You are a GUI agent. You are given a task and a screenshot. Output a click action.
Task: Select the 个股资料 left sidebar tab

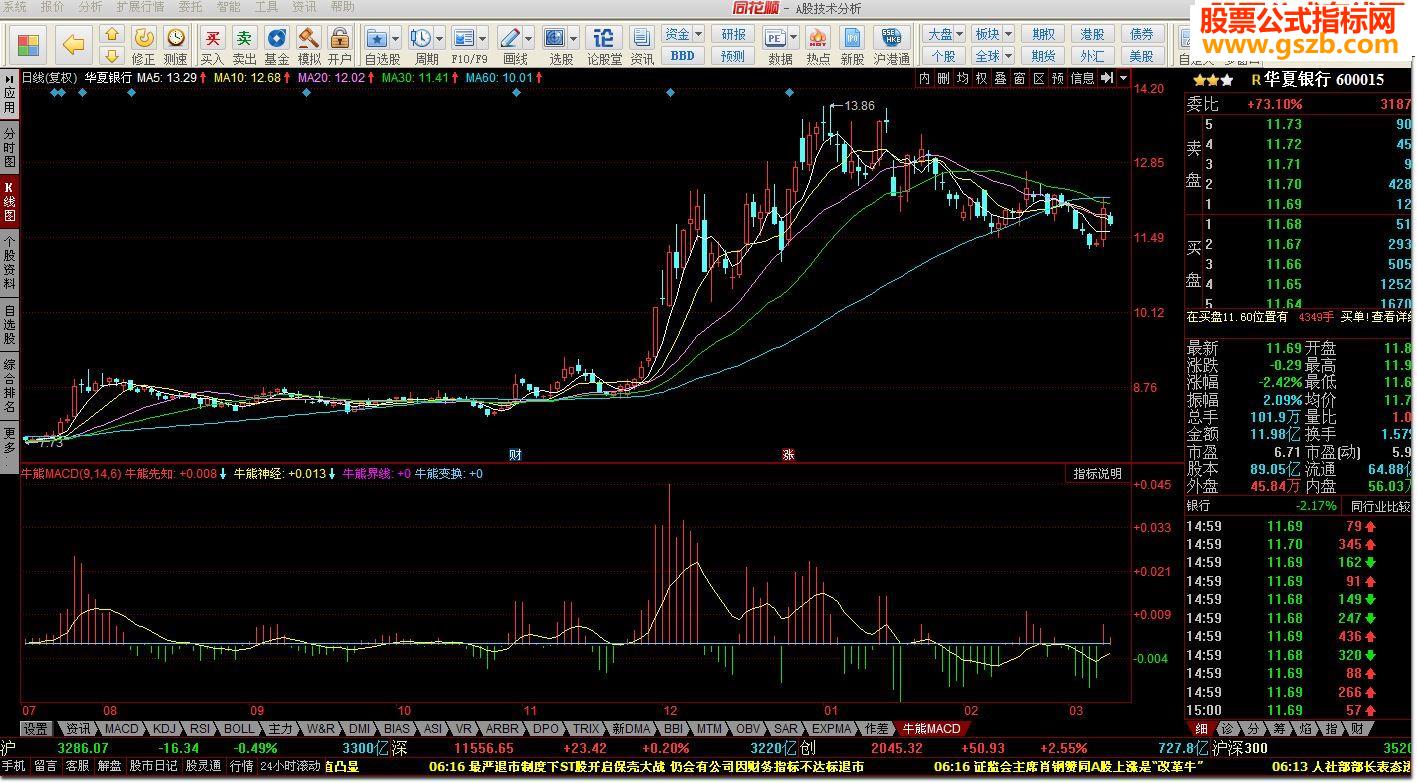(9, 261)
